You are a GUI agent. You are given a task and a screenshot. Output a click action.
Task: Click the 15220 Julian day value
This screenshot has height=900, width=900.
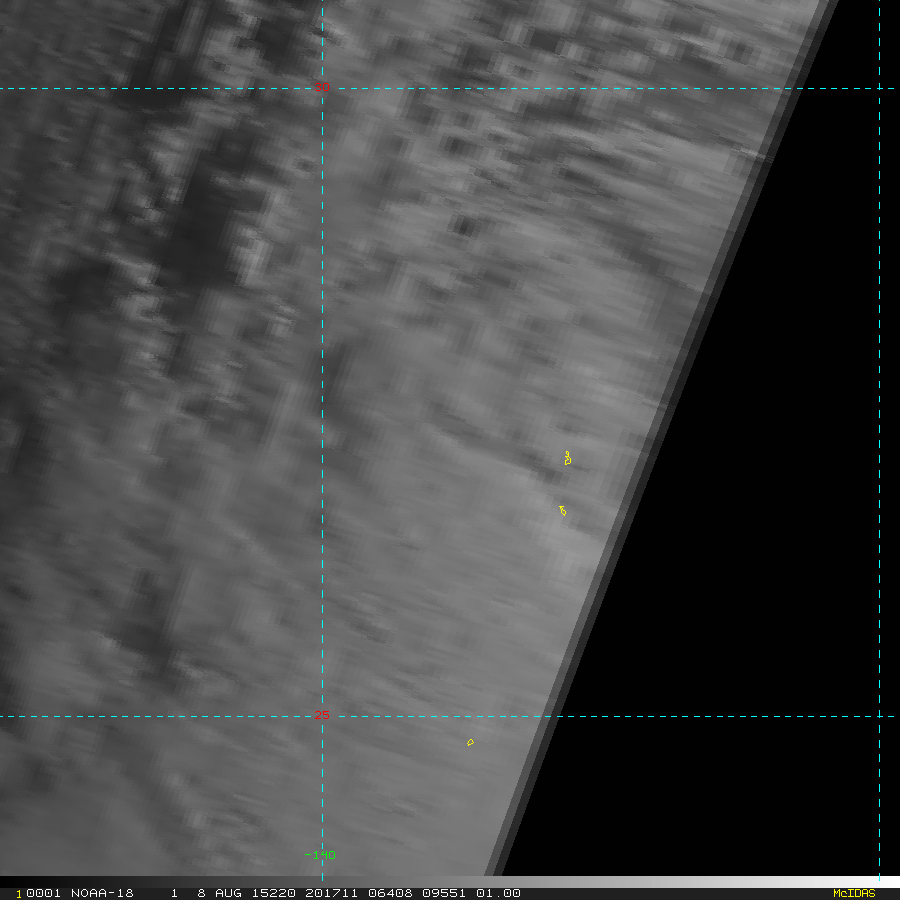coord(274,893)
